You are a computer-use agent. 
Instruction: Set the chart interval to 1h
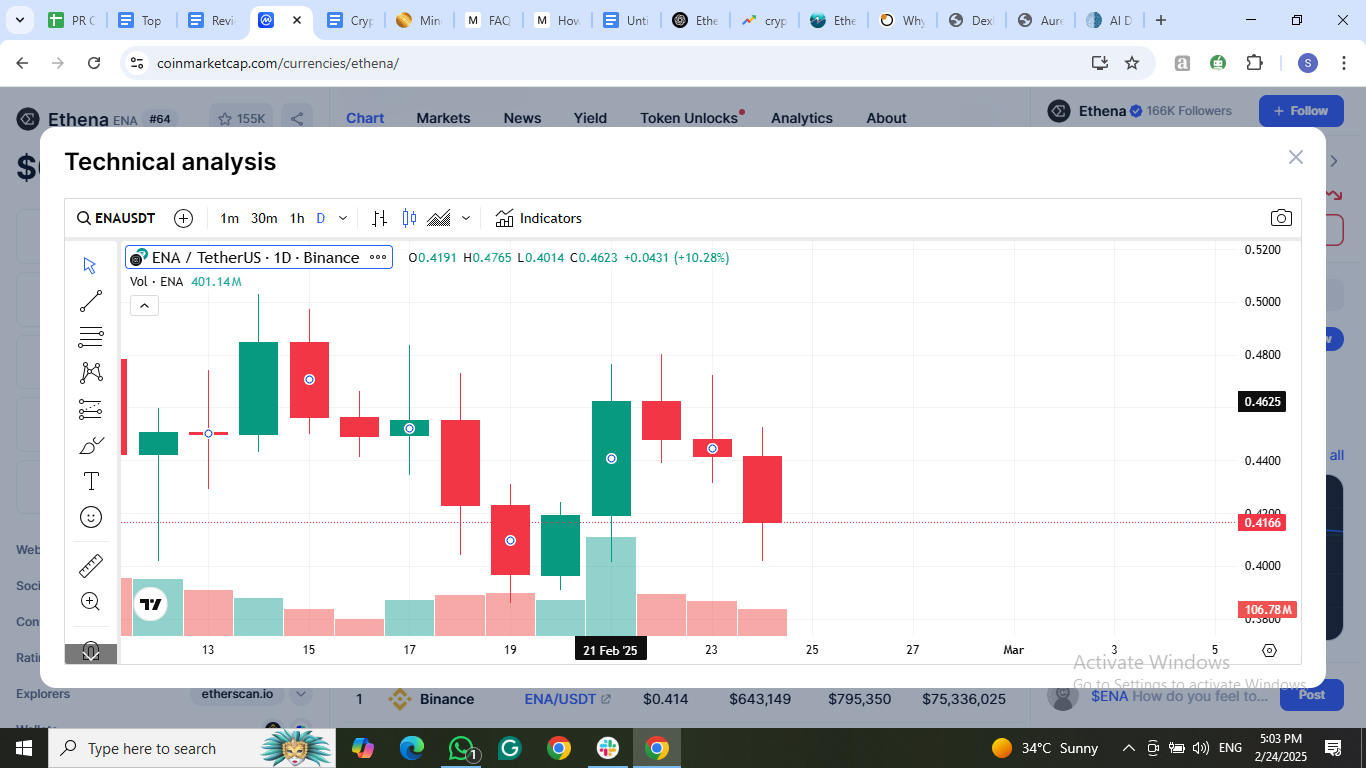[x=297, y=218]
